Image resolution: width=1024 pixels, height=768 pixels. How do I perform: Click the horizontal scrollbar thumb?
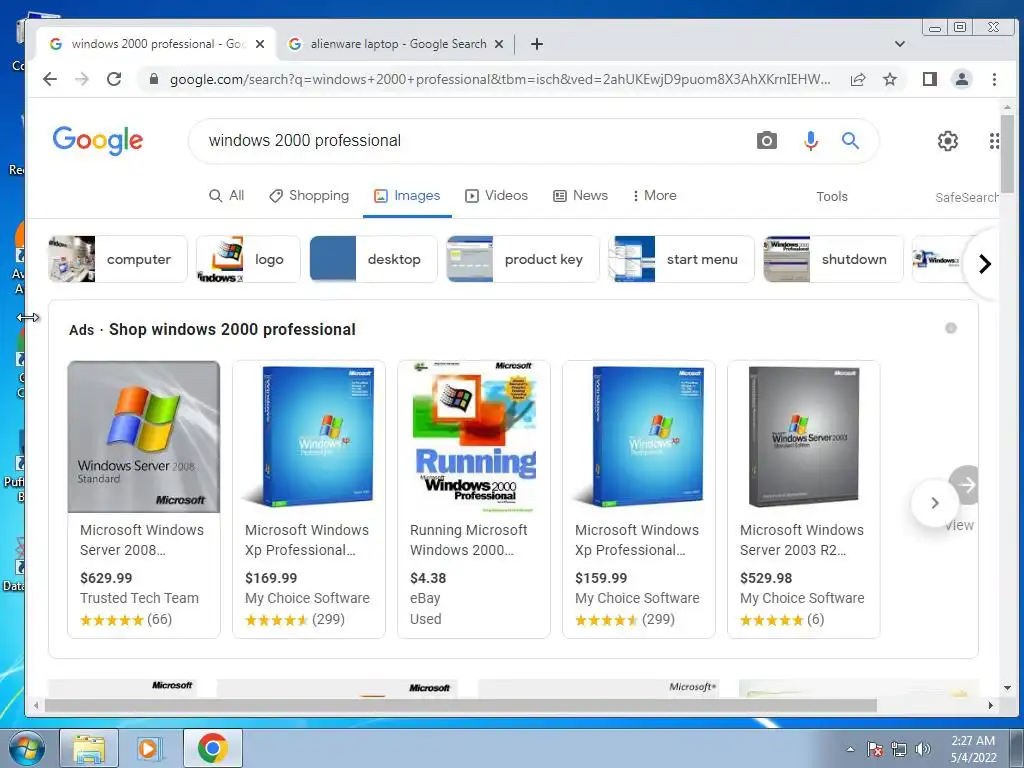tap(460, 705)
